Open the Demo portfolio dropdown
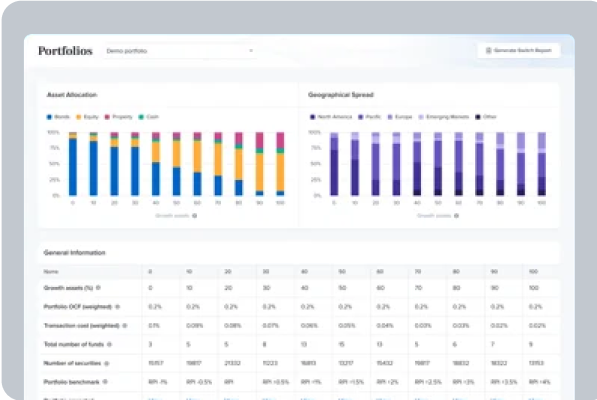597x400 pixels. point(179,51)
